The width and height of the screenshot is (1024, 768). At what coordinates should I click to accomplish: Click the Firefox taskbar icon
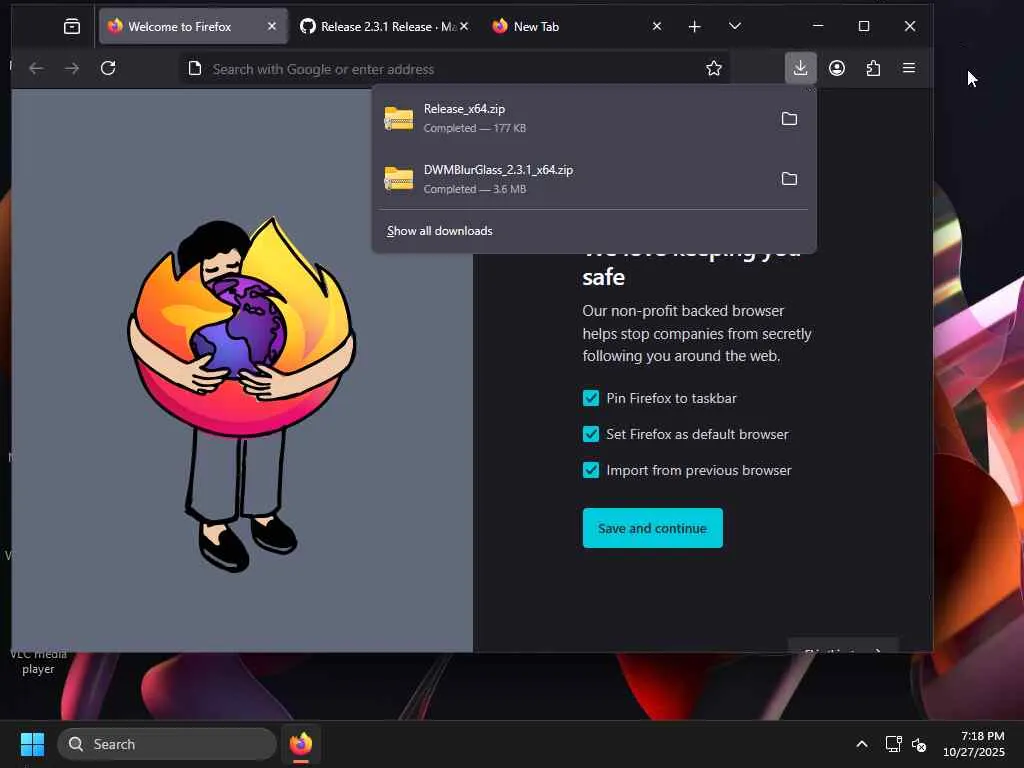click(301, 744)
